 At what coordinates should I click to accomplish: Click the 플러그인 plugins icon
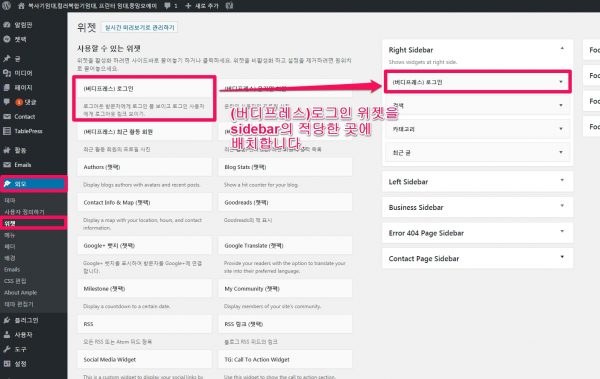7,320
